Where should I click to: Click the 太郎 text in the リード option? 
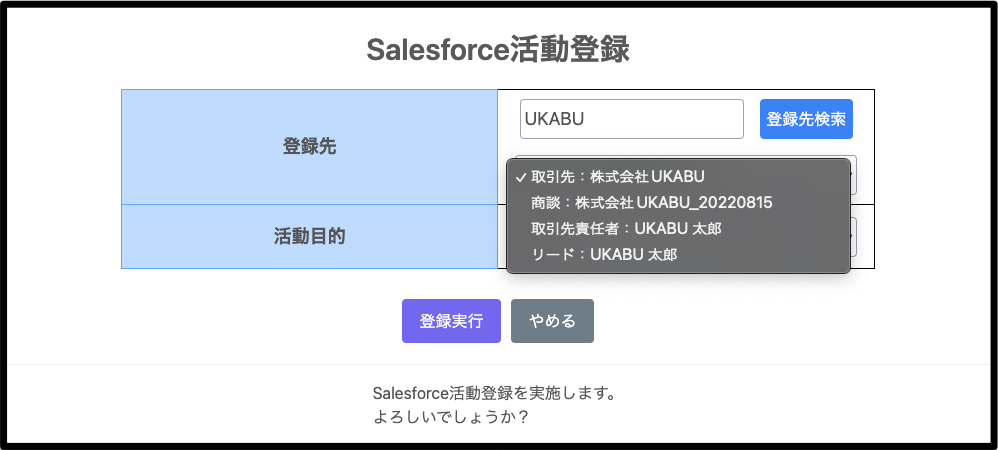[x=663, y=255]
